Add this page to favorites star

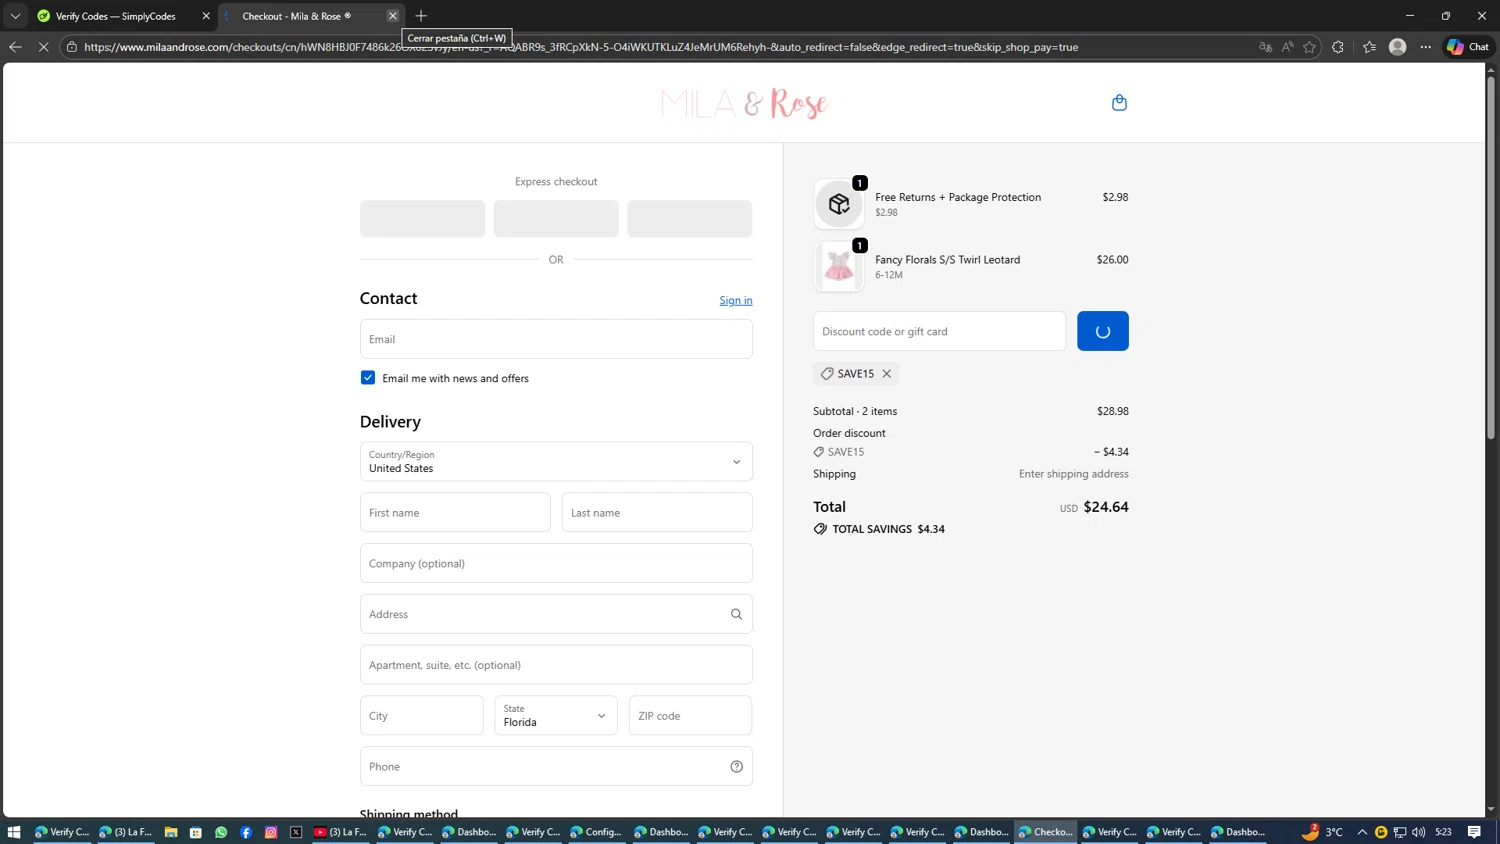point(1309,47)
